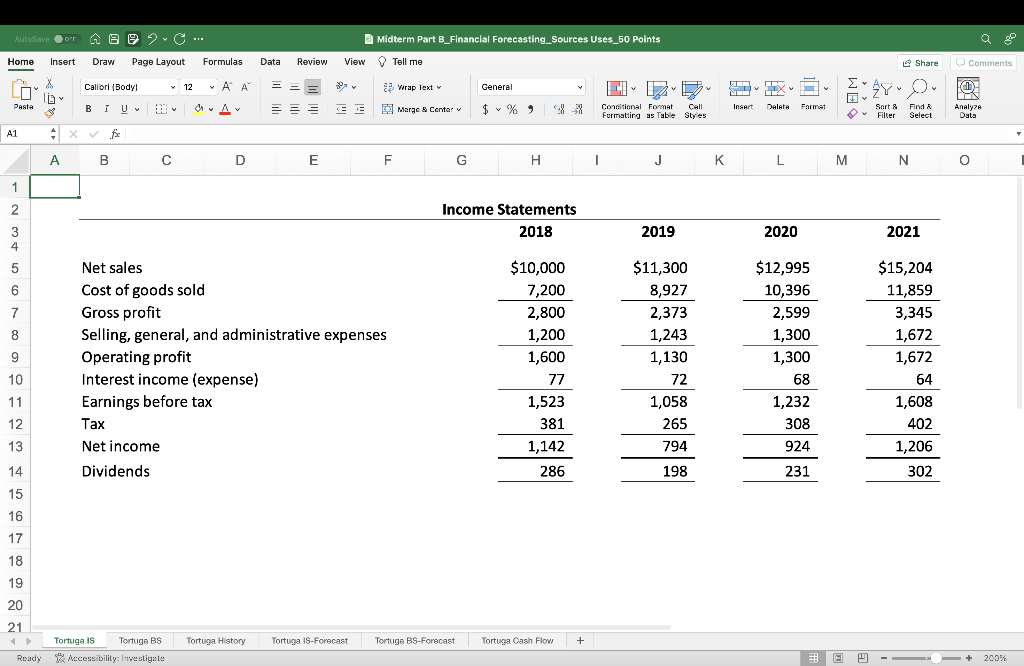Click the Share button
Viewport: 1024px width, 666px height.
pos(920,63)
